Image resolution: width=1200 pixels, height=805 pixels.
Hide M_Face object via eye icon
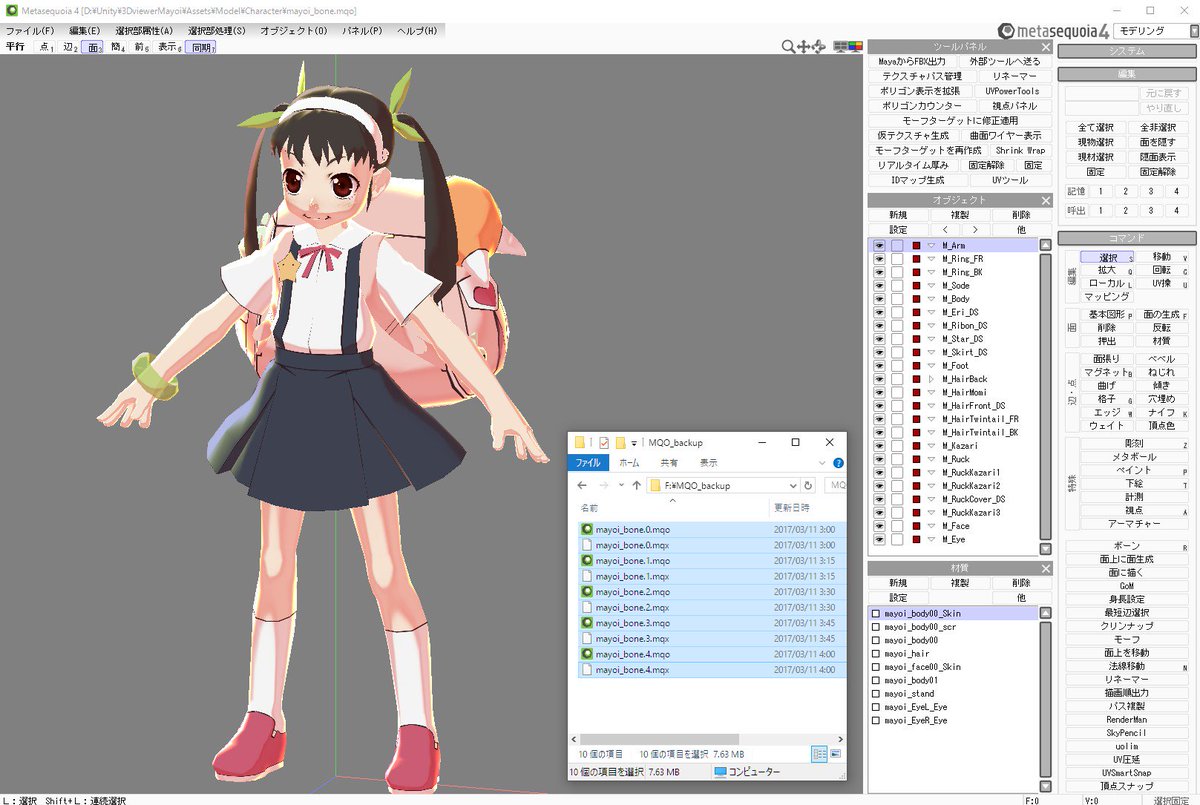coord(879,526)
